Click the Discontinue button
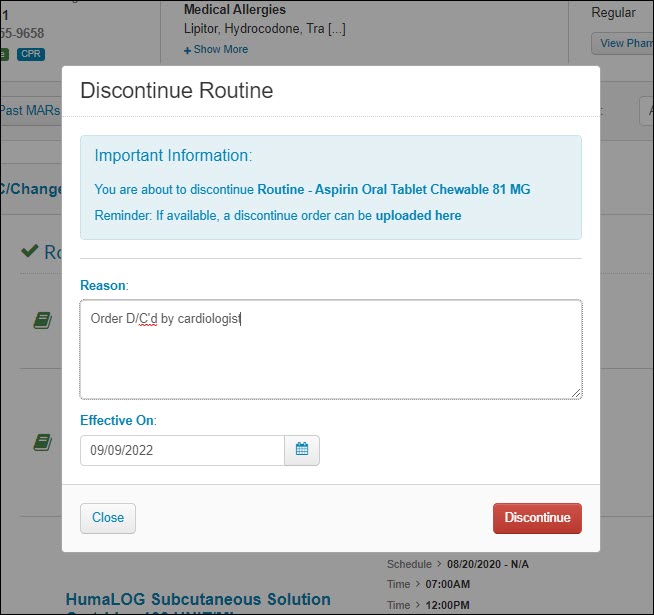The width and height of the screenshot is (654, 615). coord(537,518)
